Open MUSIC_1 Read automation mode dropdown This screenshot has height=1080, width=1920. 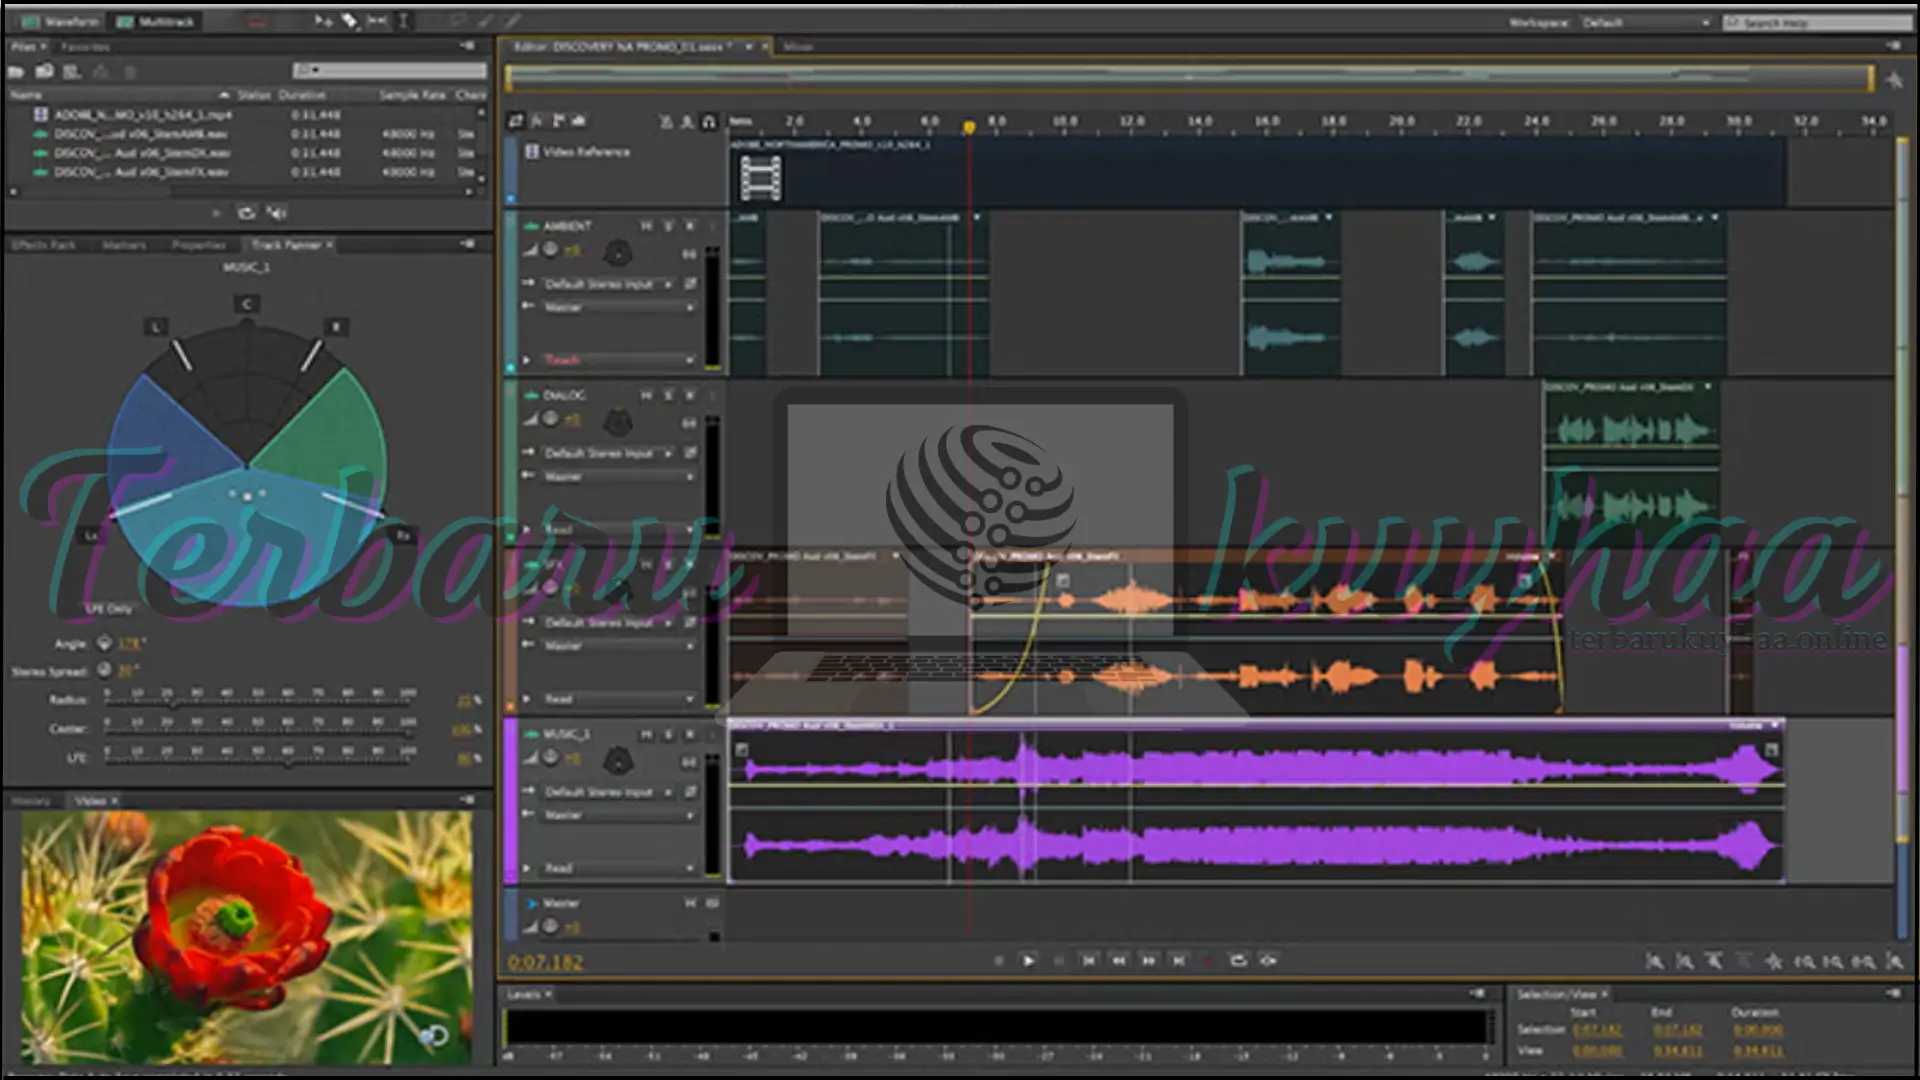click(618, 868)
